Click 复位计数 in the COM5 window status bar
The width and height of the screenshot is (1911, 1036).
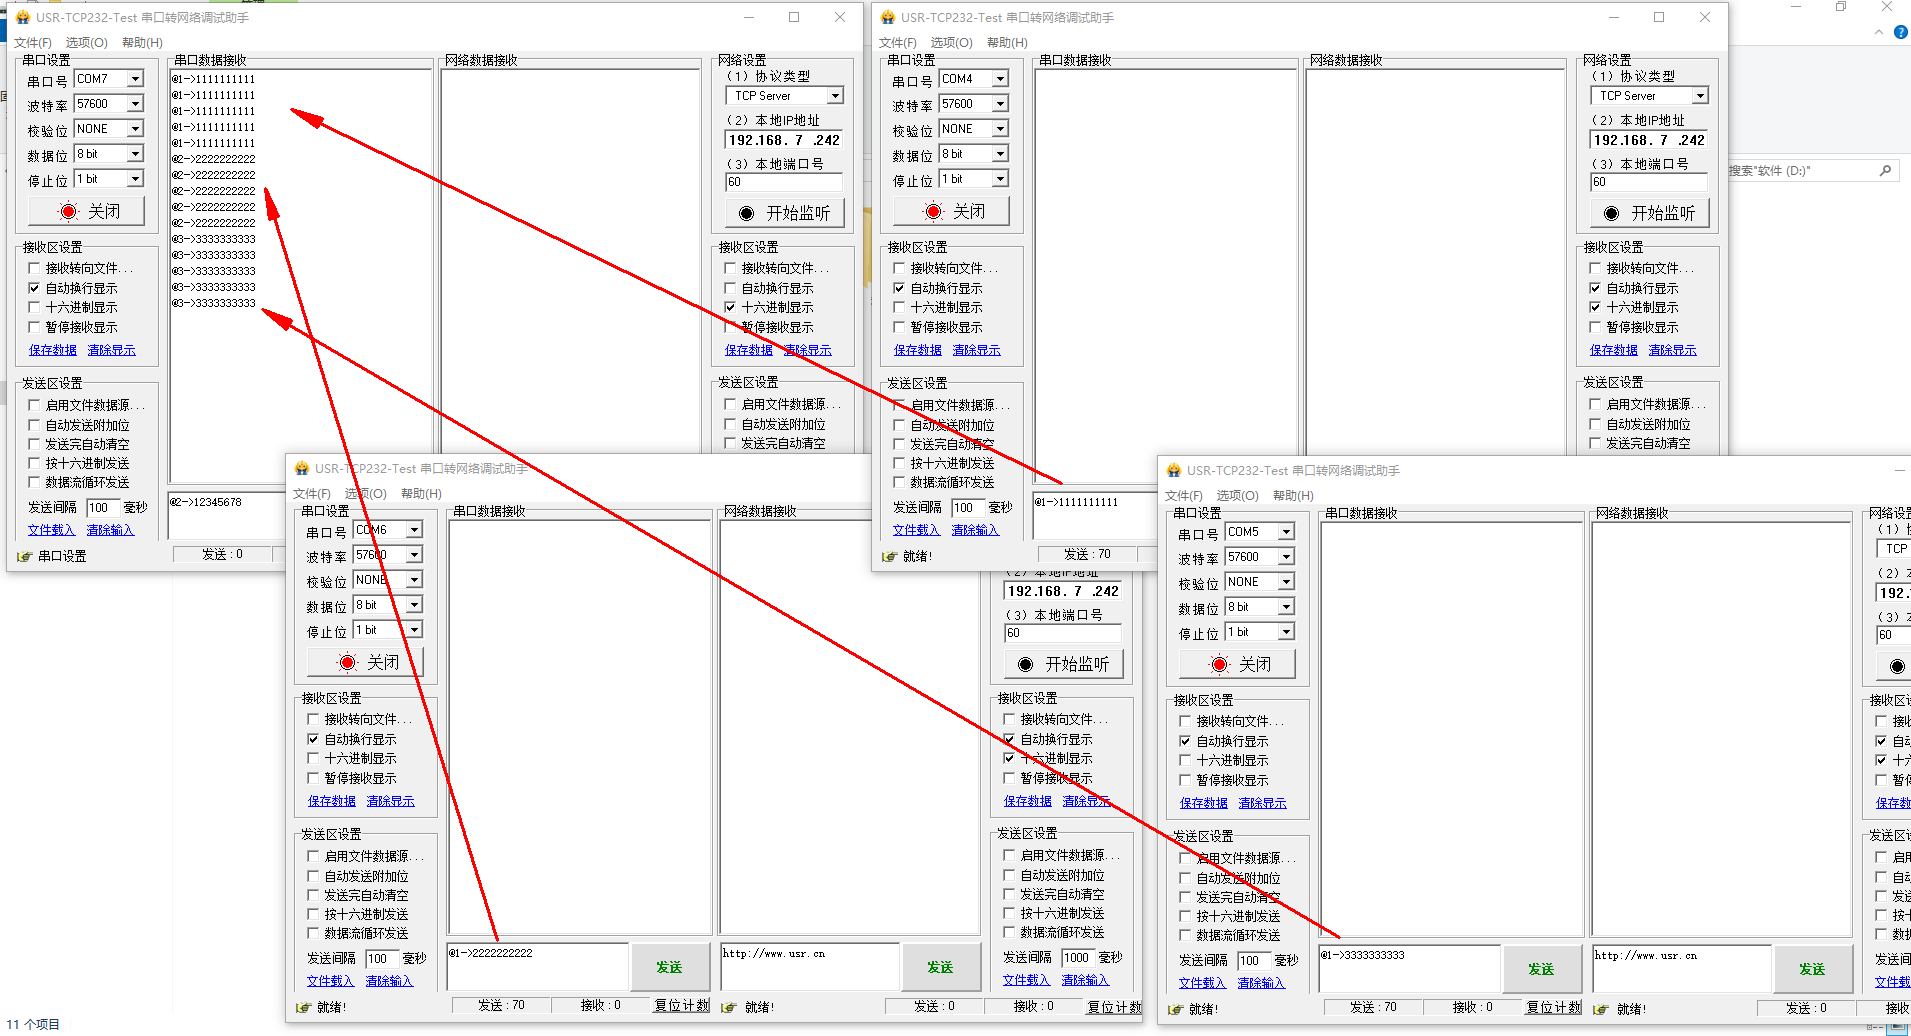1553,1007
